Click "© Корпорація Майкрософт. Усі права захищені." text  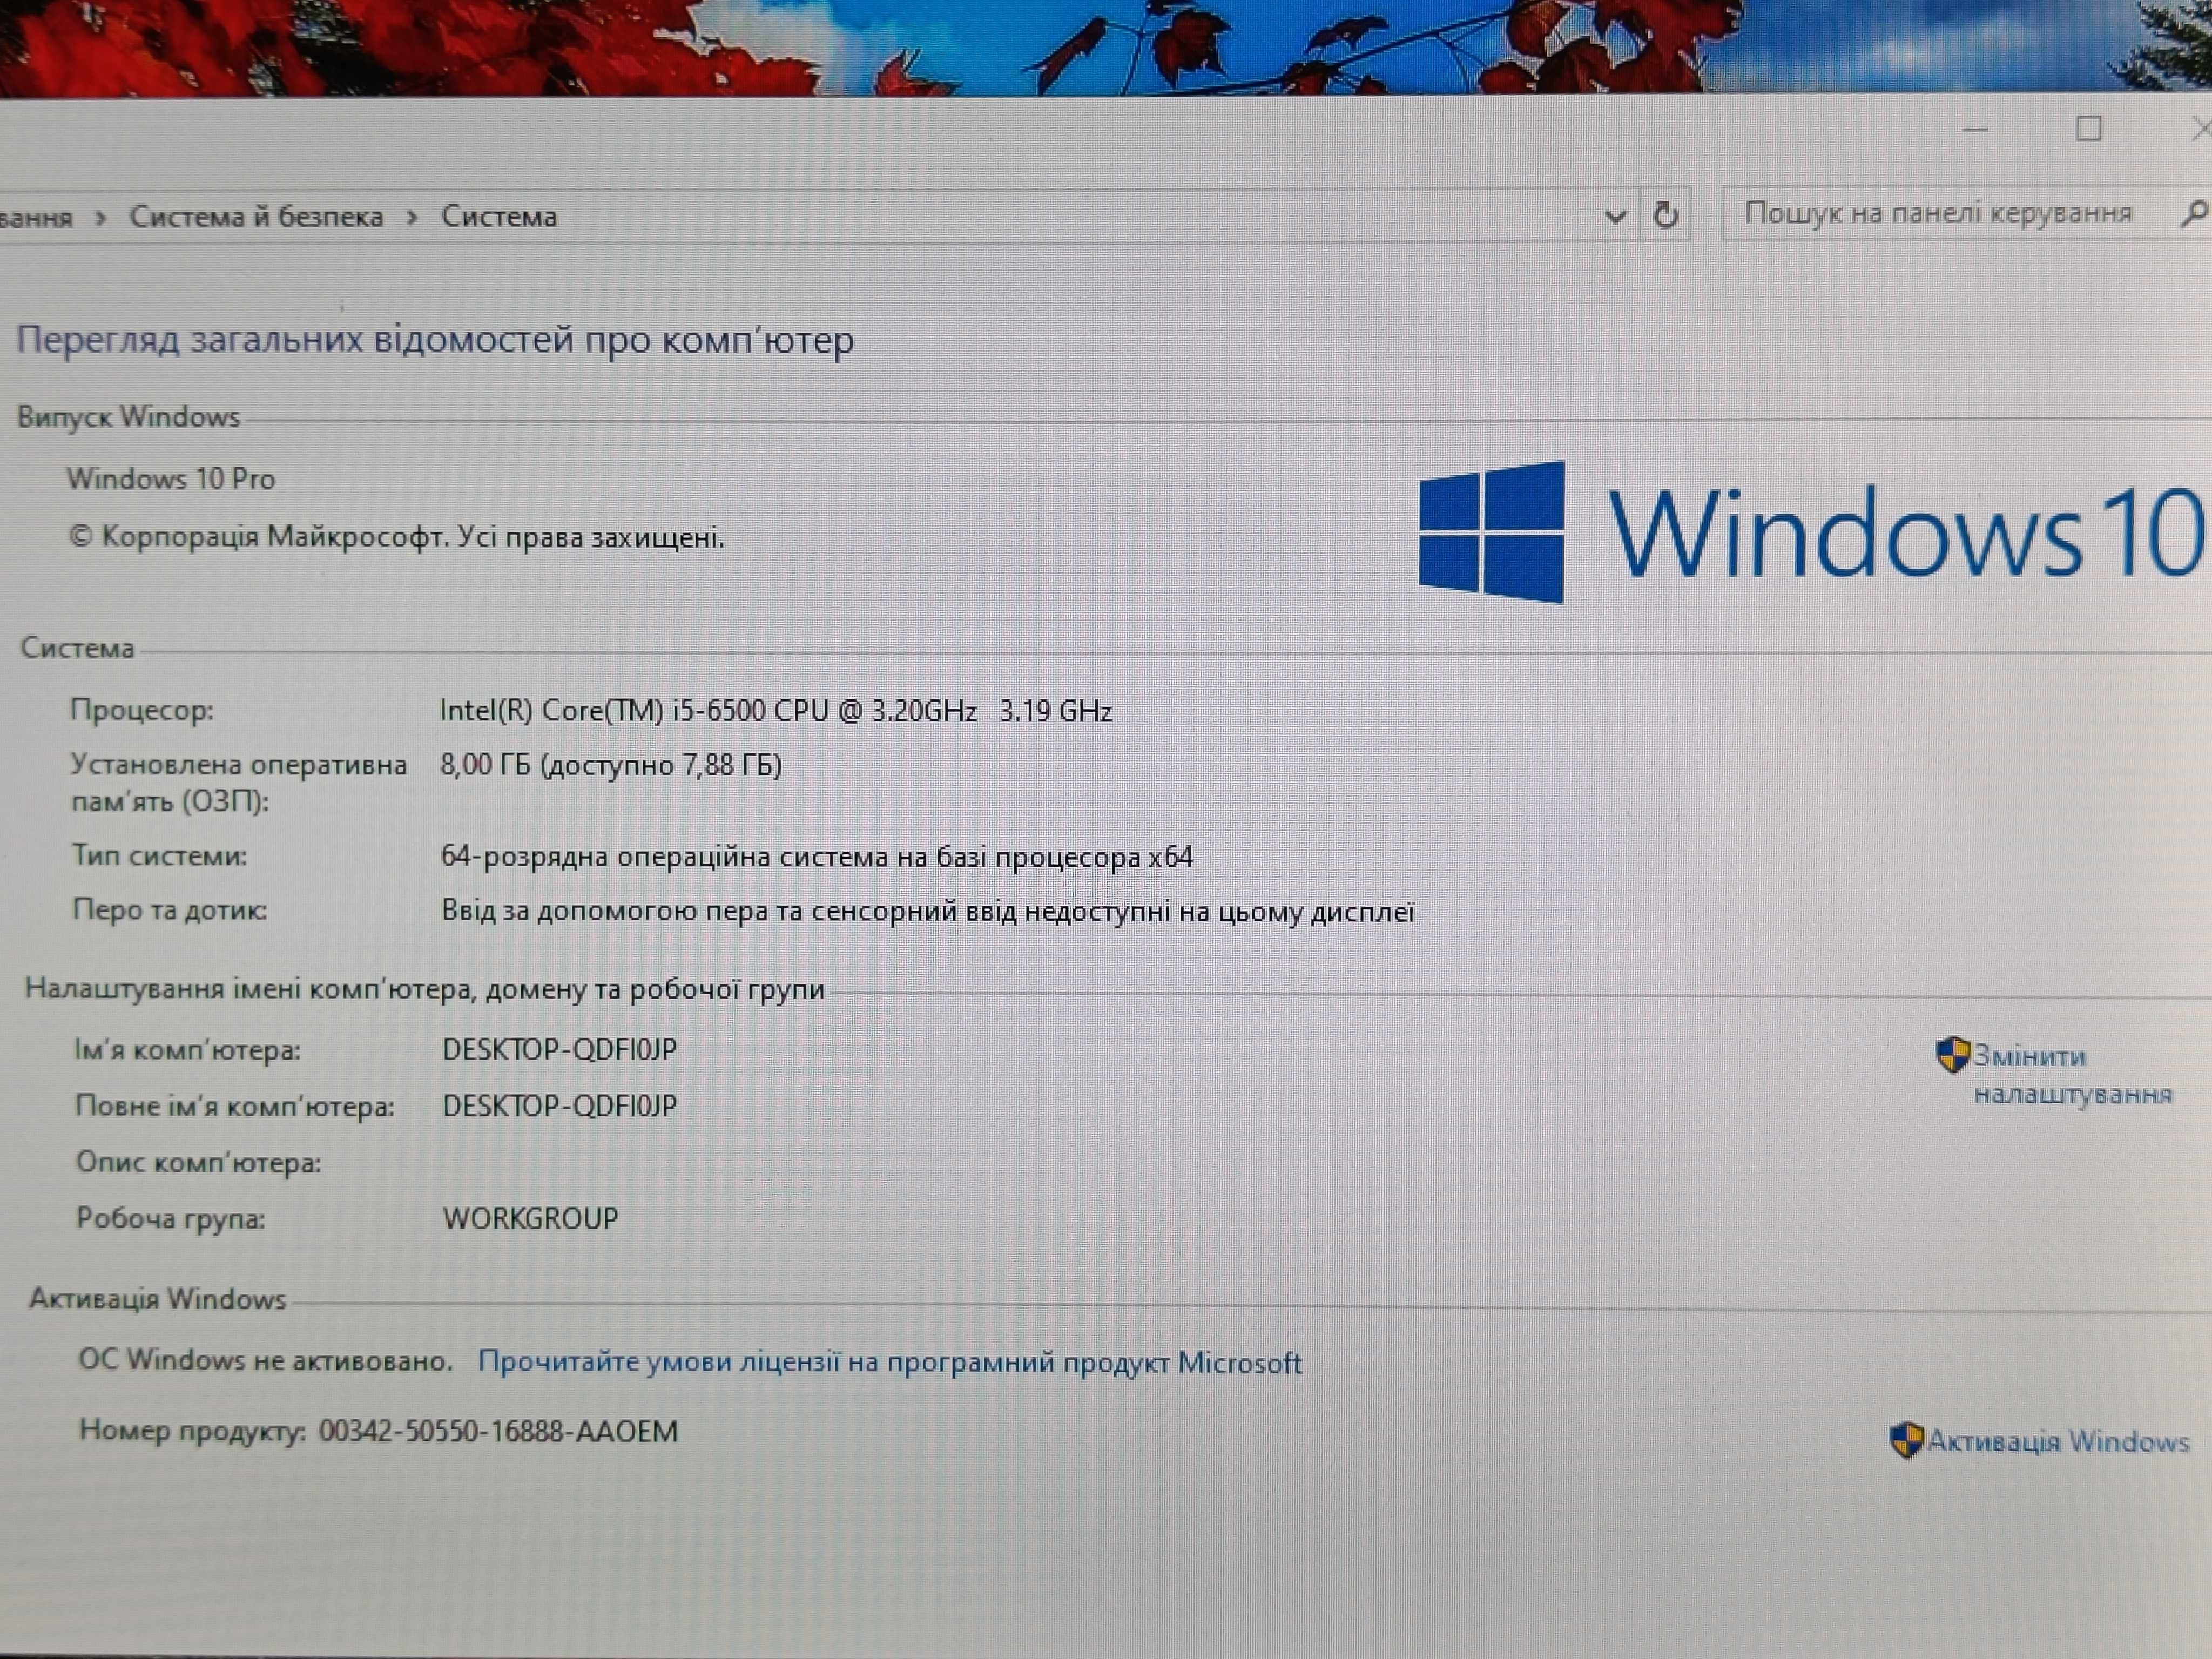[x=396, y=537]
